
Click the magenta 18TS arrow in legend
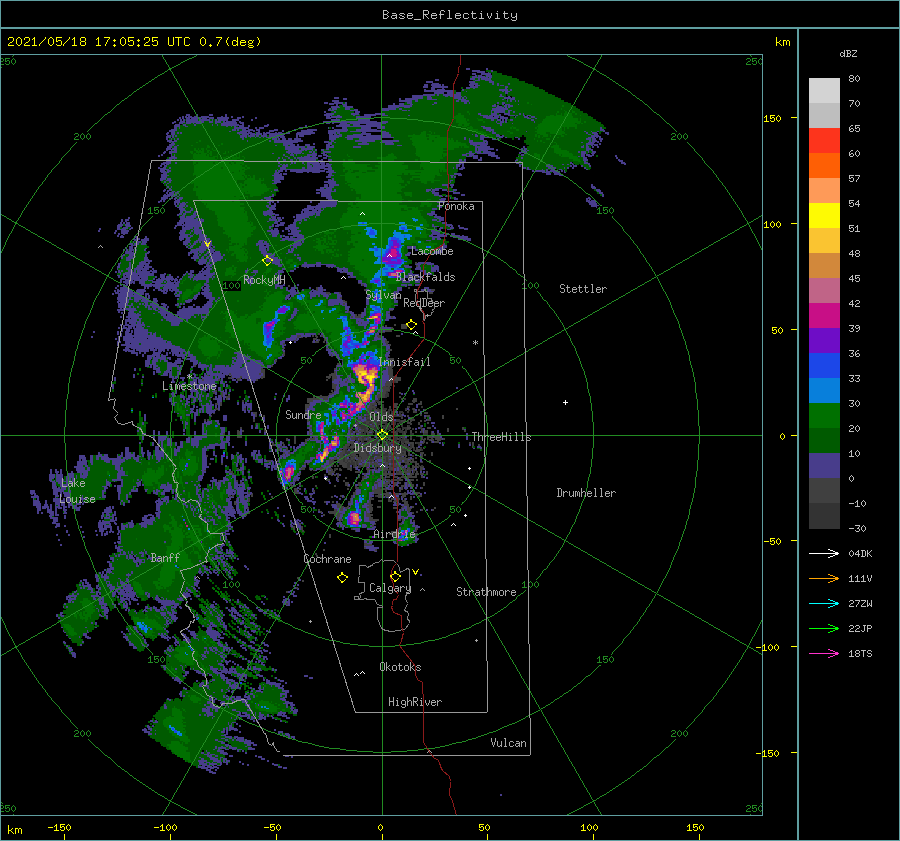click(x=824, y=653)
